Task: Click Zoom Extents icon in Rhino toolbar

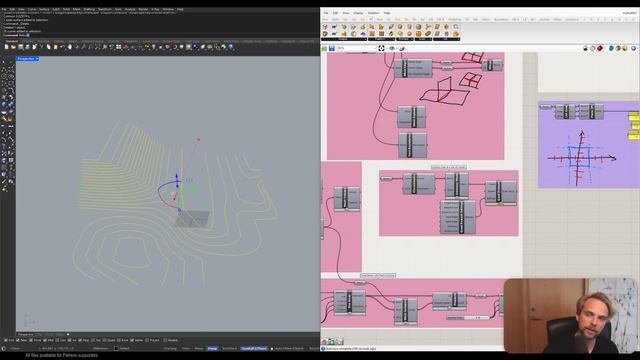Action: point(97,47)
